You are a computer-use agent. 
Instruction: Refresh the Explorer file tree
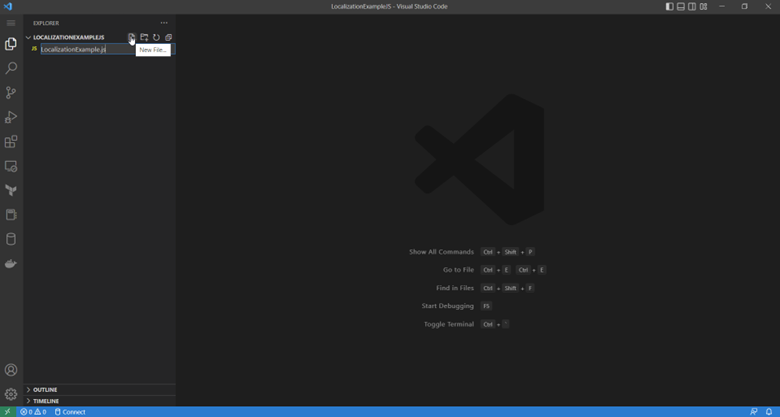156,37
